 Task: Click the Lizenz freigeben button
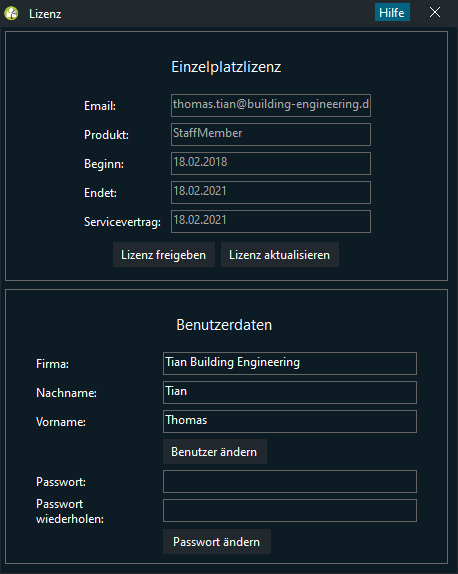click(164, 254)
